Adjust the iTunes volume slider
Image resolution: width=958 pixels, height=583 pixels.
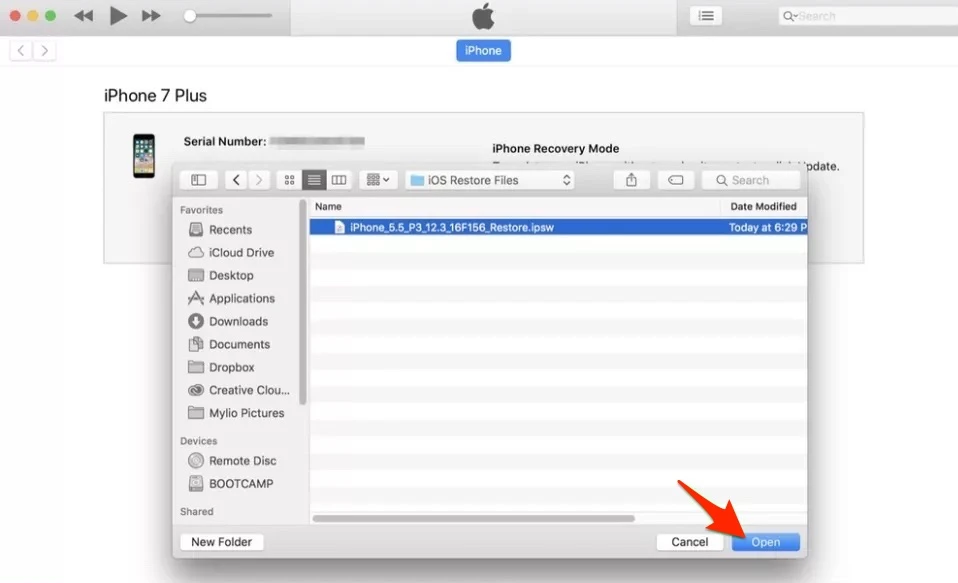[230, 16]
